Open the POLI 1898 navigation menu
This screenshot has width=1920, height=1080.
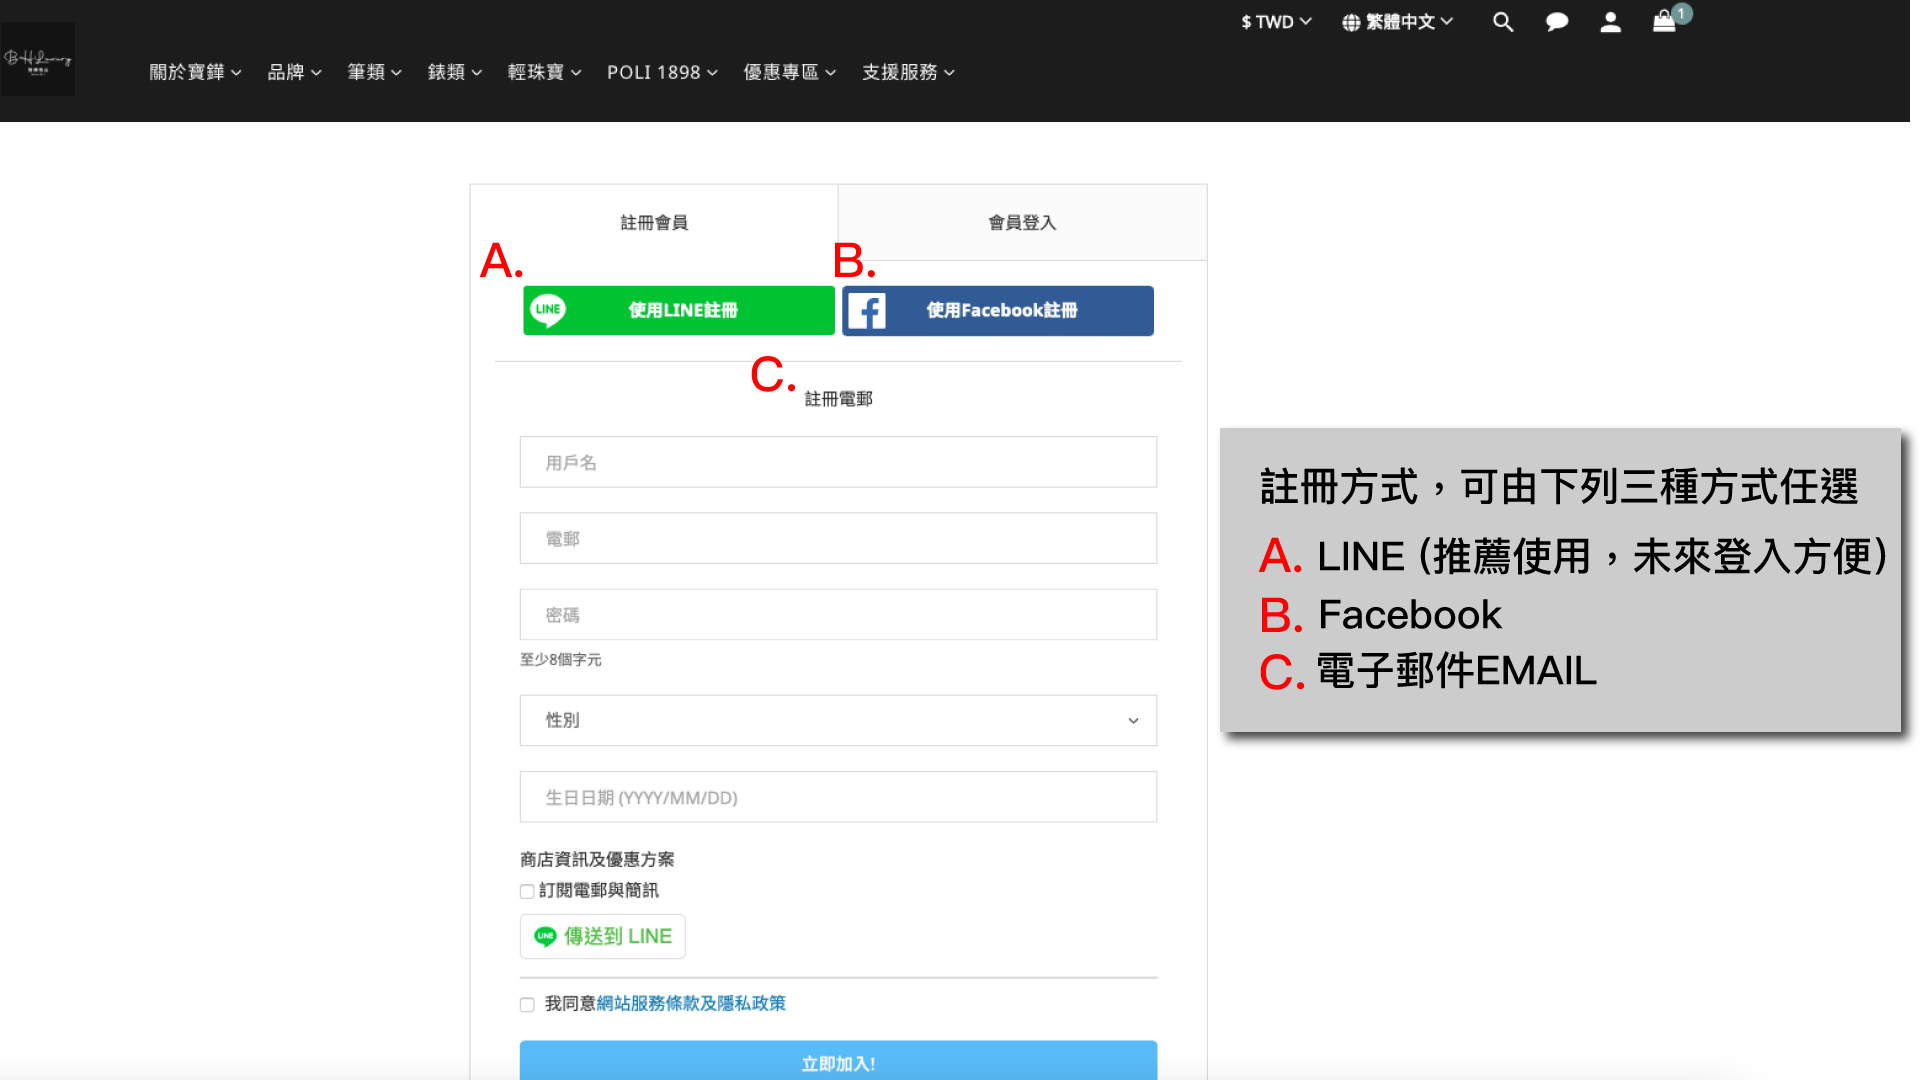point(662,72)
